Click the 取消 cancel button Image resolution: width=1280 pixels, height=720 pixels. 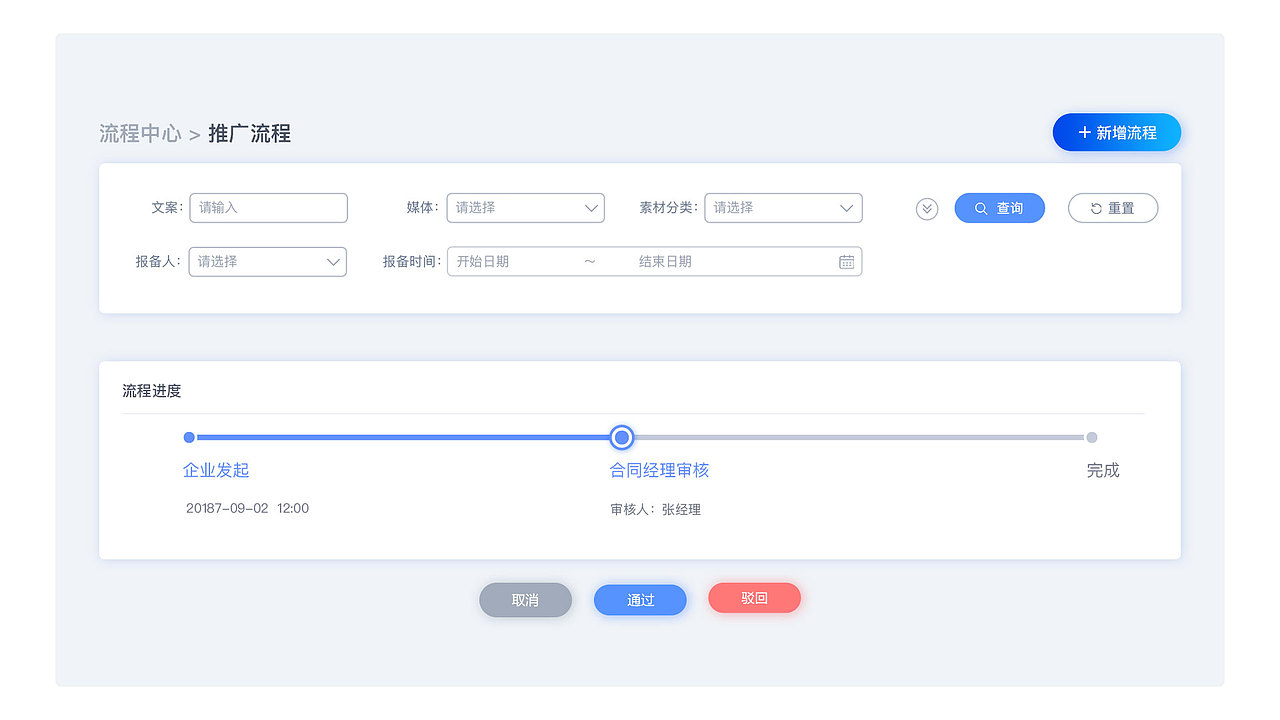pyautogui.click(x=525, y=599)
